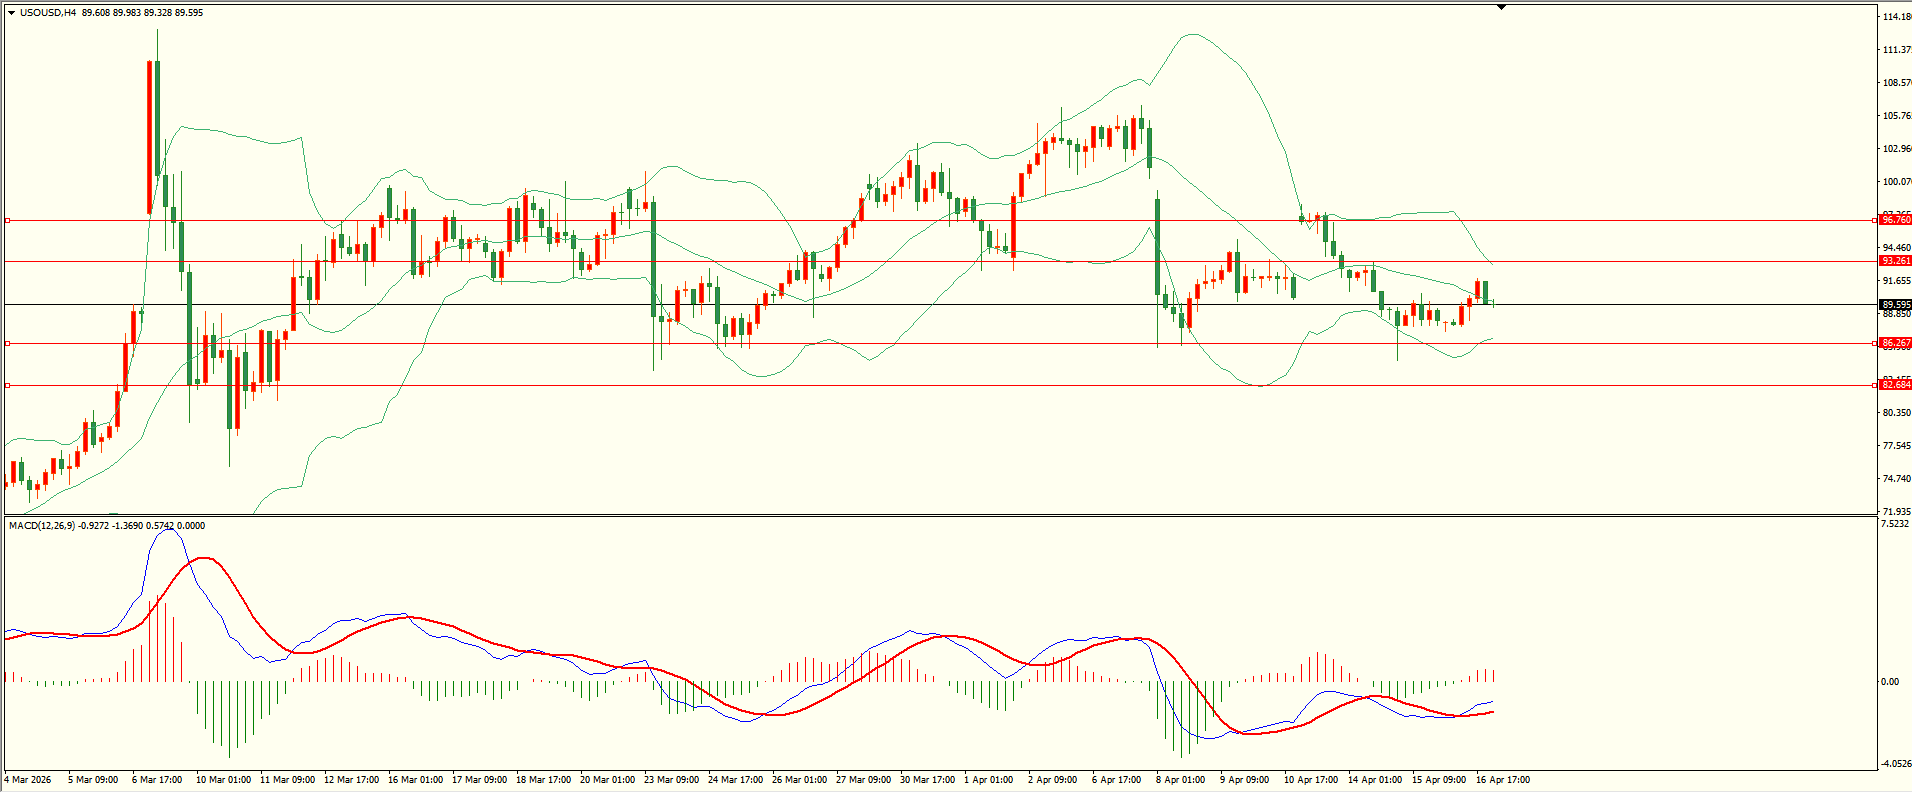Screen dimensions: 1912x793
Task: Click right handle of 82.684 line
Action: (x=1873, y=385)
